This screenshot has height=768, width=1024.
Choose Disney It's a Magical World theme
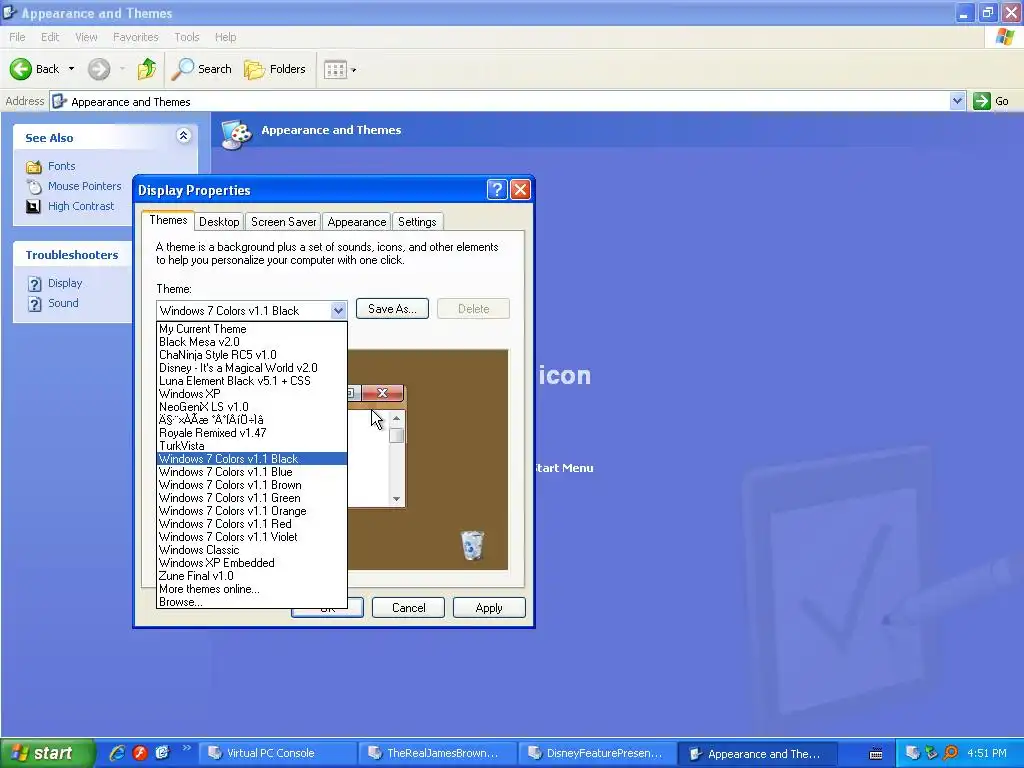tap(251, 368)
